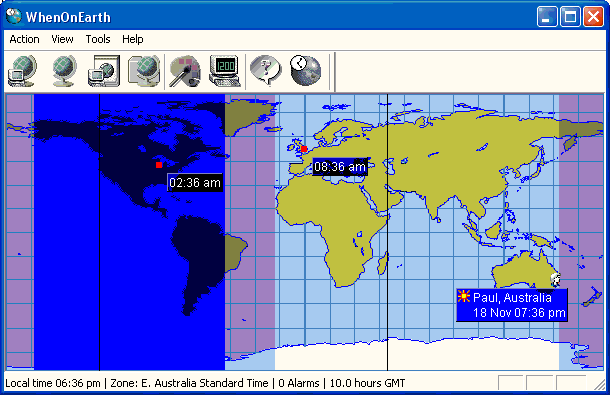Open the Tools menu
Viewport: 610px width, 395px height.
[98, 39]
